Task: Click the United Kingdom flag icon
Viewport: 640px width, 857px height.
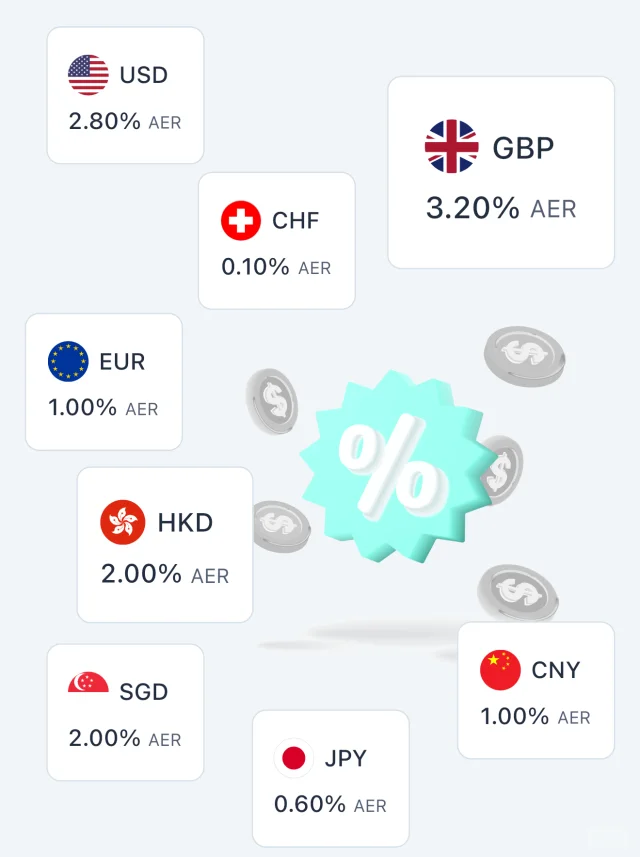Action: tap(451, 146)
